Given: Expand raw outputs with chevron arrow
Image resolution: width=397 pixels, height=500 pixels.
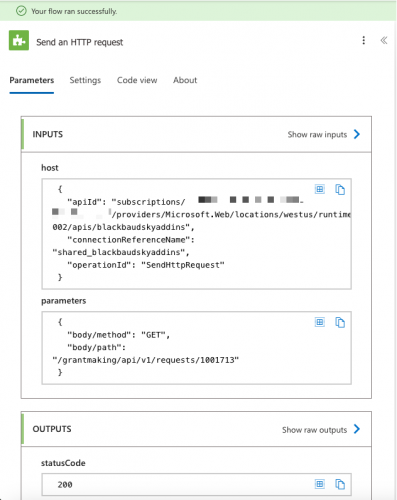Looking at the screenshot, I should click(x=357, y=429).
